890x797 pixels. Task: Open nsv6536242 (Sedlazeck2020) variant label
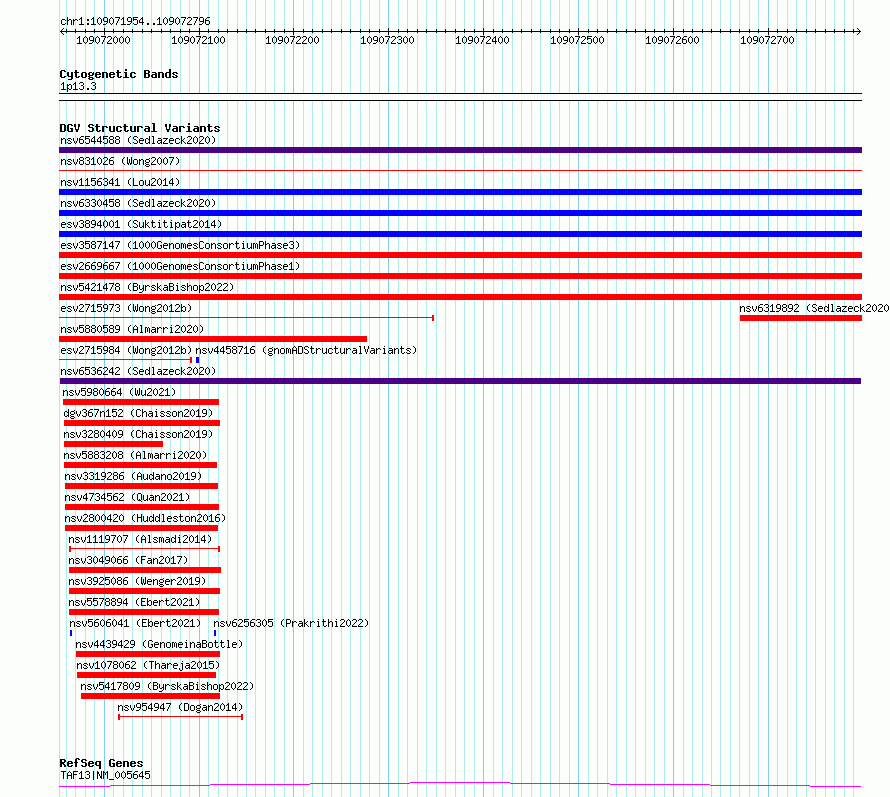138,371
